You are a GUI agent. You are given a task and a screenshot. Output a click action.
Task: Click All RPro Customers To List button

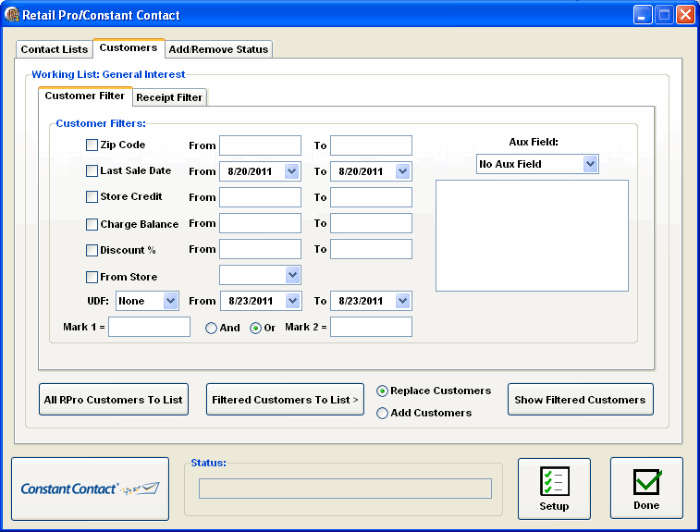113,399
